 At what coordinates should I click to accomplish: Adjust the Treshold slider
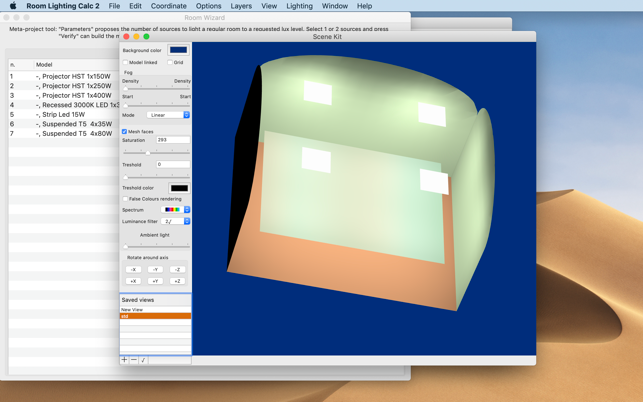[x=156, y=177]
